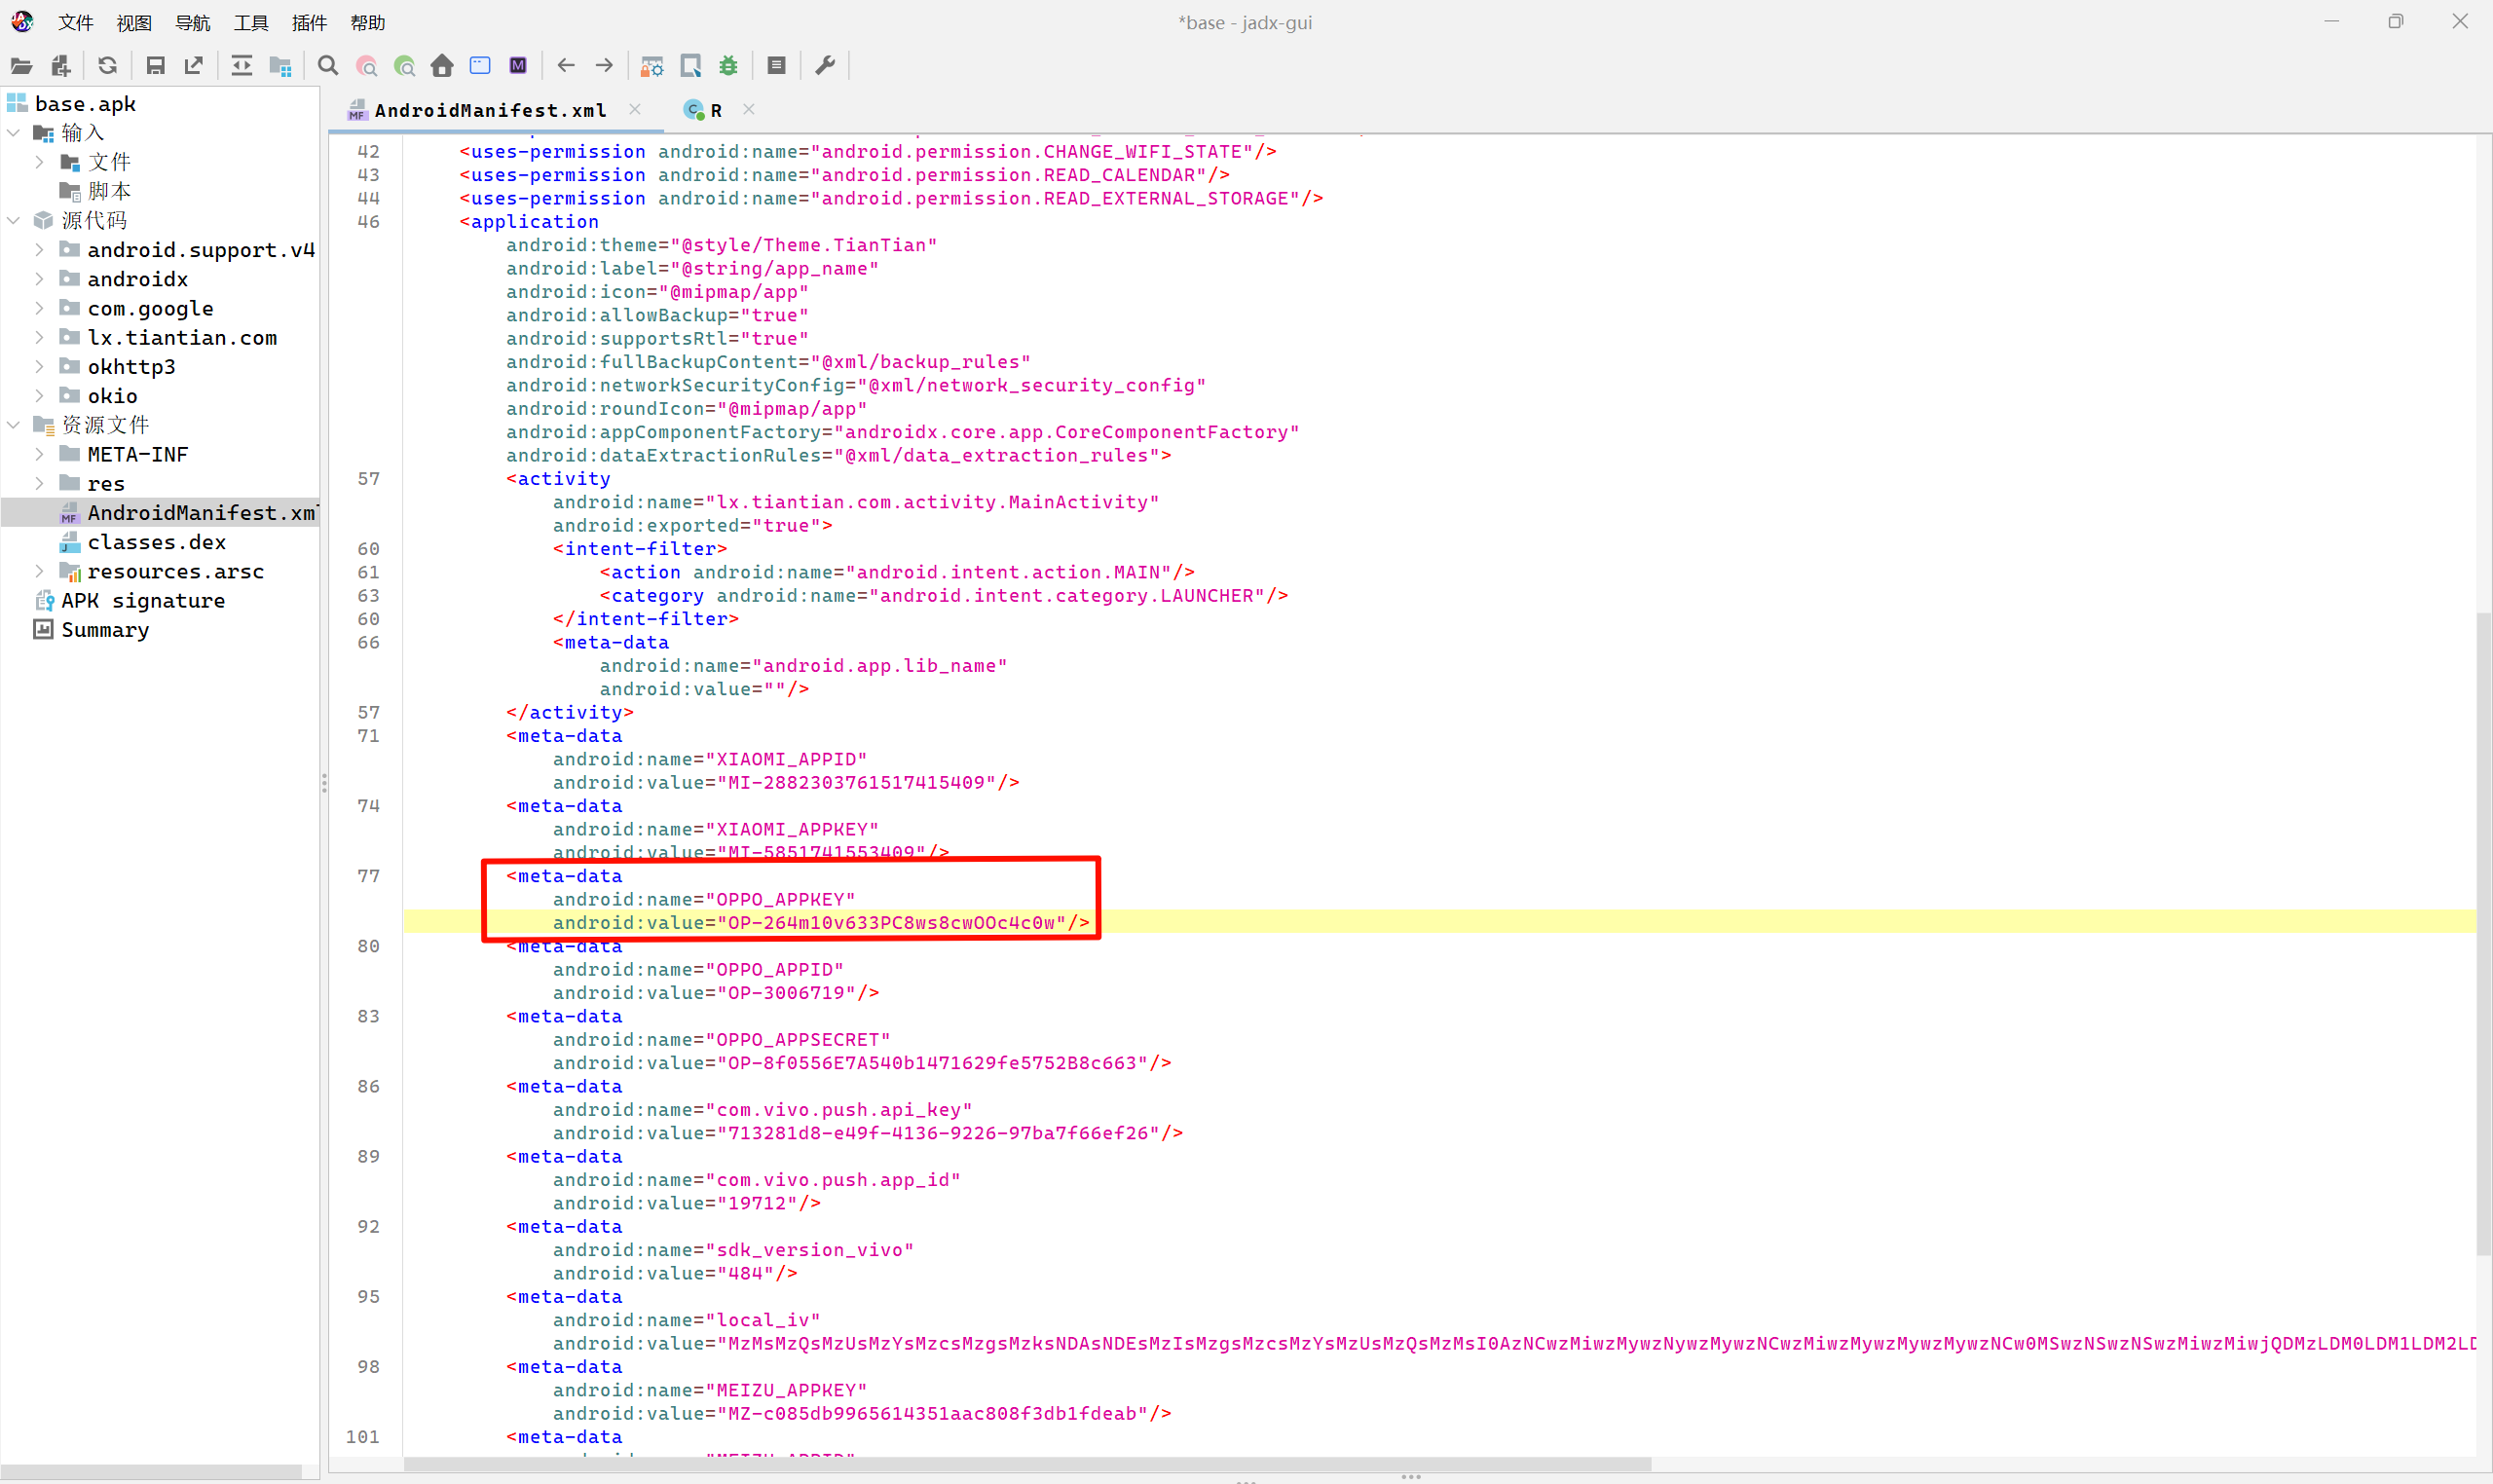Navigate forward with right arrow
Screen dimensions: 2493x1484
[x=604, y=66]
